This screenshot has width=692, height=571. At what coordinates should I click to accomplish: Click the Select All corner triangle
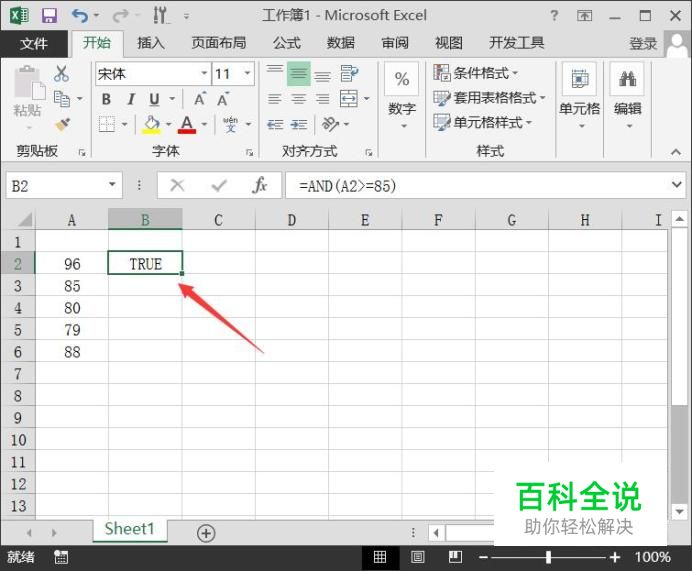(x=24, y=220)
